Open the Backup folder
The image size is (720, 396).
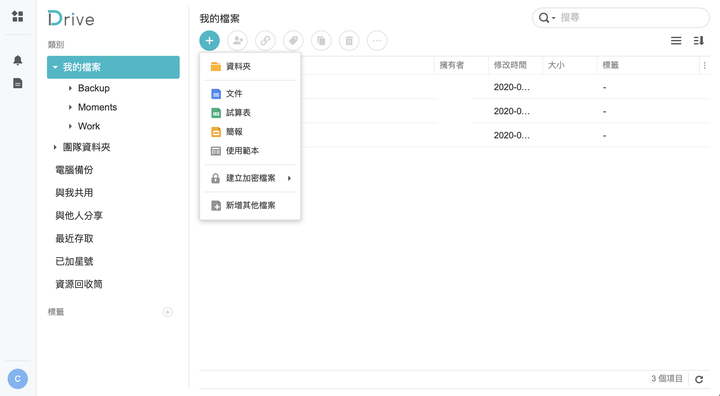point(94,88)
